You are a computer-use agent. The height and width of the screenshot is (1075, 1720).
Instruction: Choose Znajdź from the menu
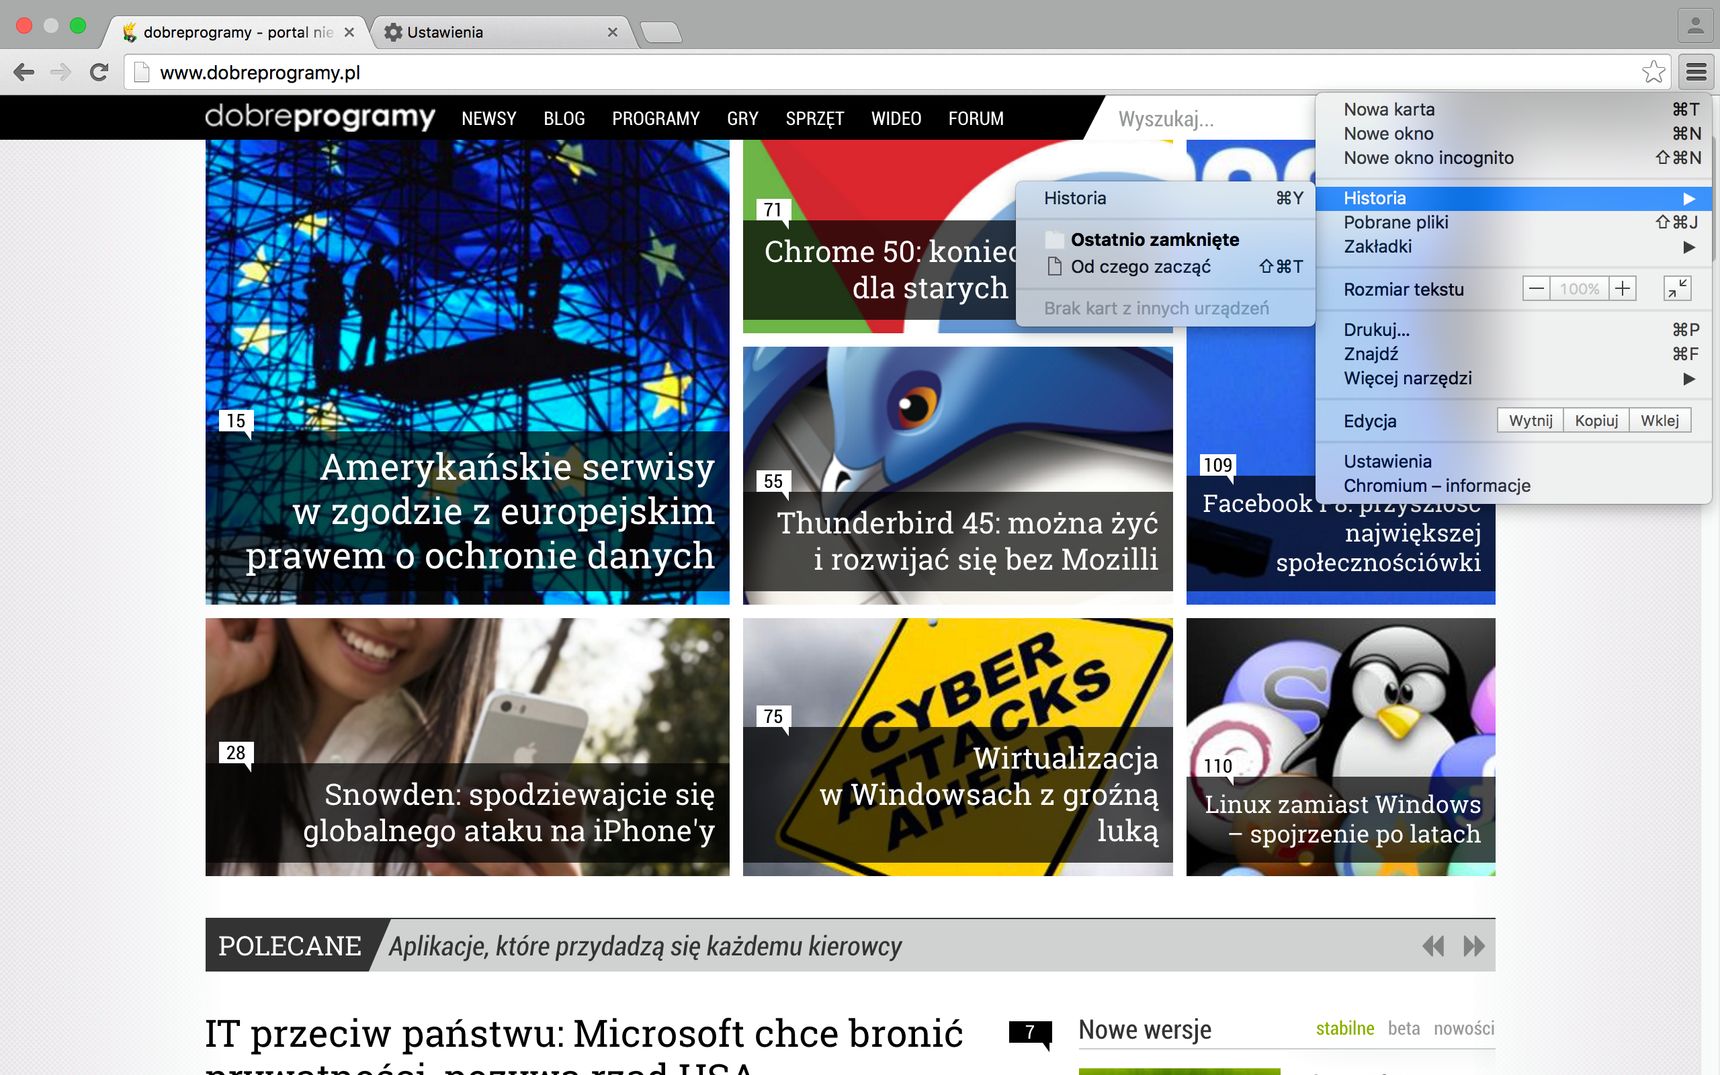[1514, 353]
